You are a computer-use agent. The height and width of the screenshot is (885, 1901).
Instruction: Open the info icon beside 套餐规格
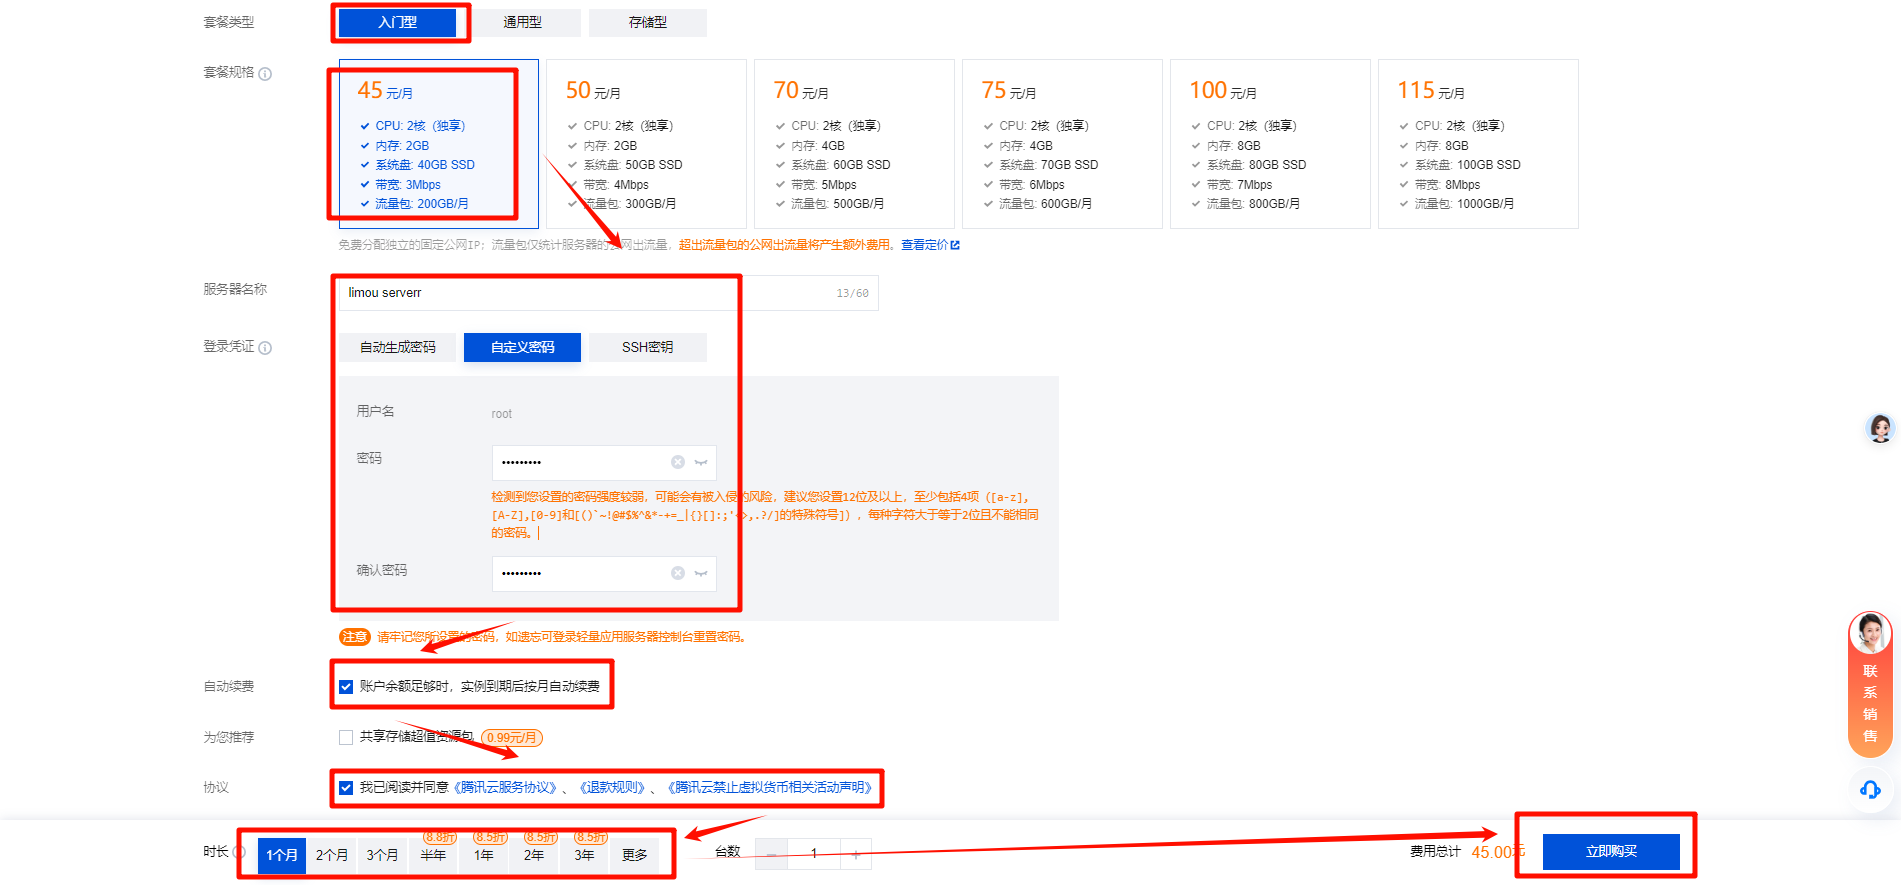(x=265, y=74)
